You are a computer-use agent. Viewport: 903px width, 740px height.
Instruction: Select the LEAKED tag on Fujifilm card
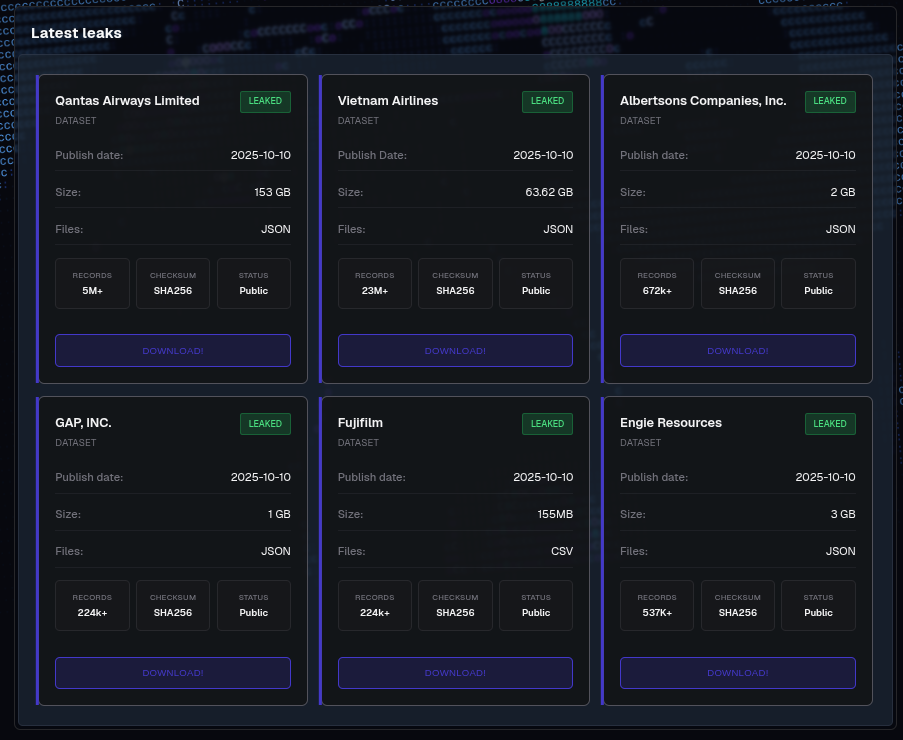pos(547,424)
